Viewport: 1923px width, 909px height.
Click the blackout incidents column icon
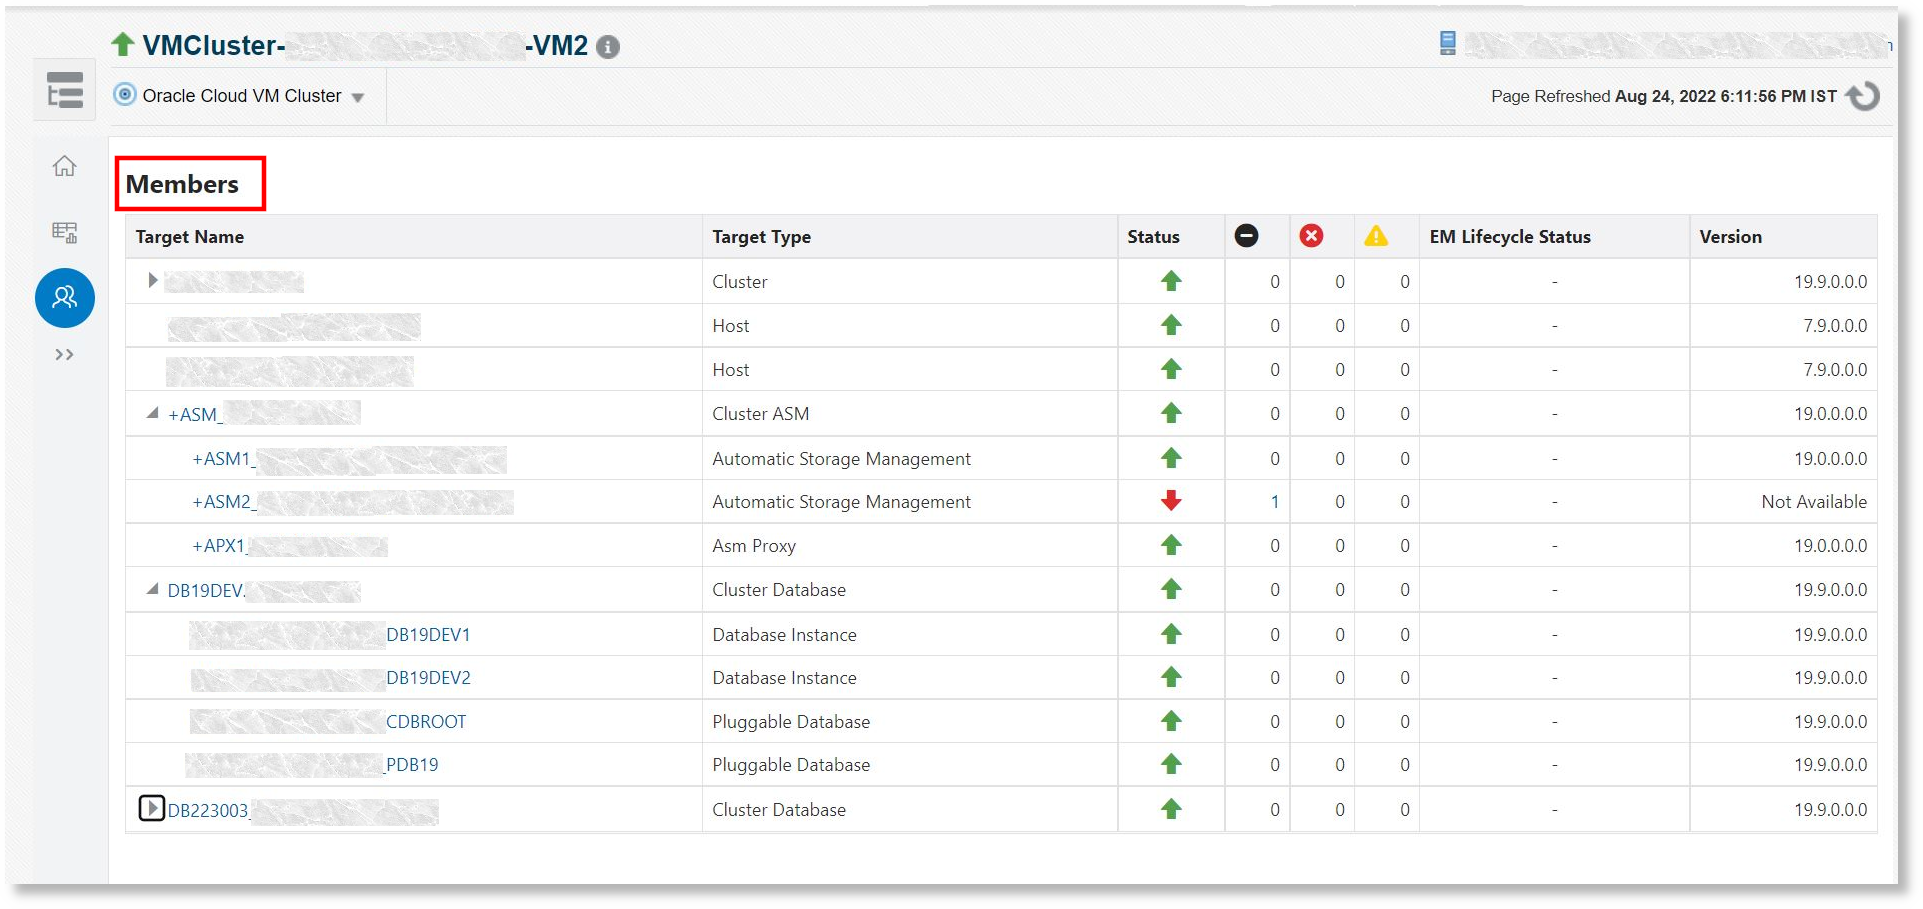1246,236
